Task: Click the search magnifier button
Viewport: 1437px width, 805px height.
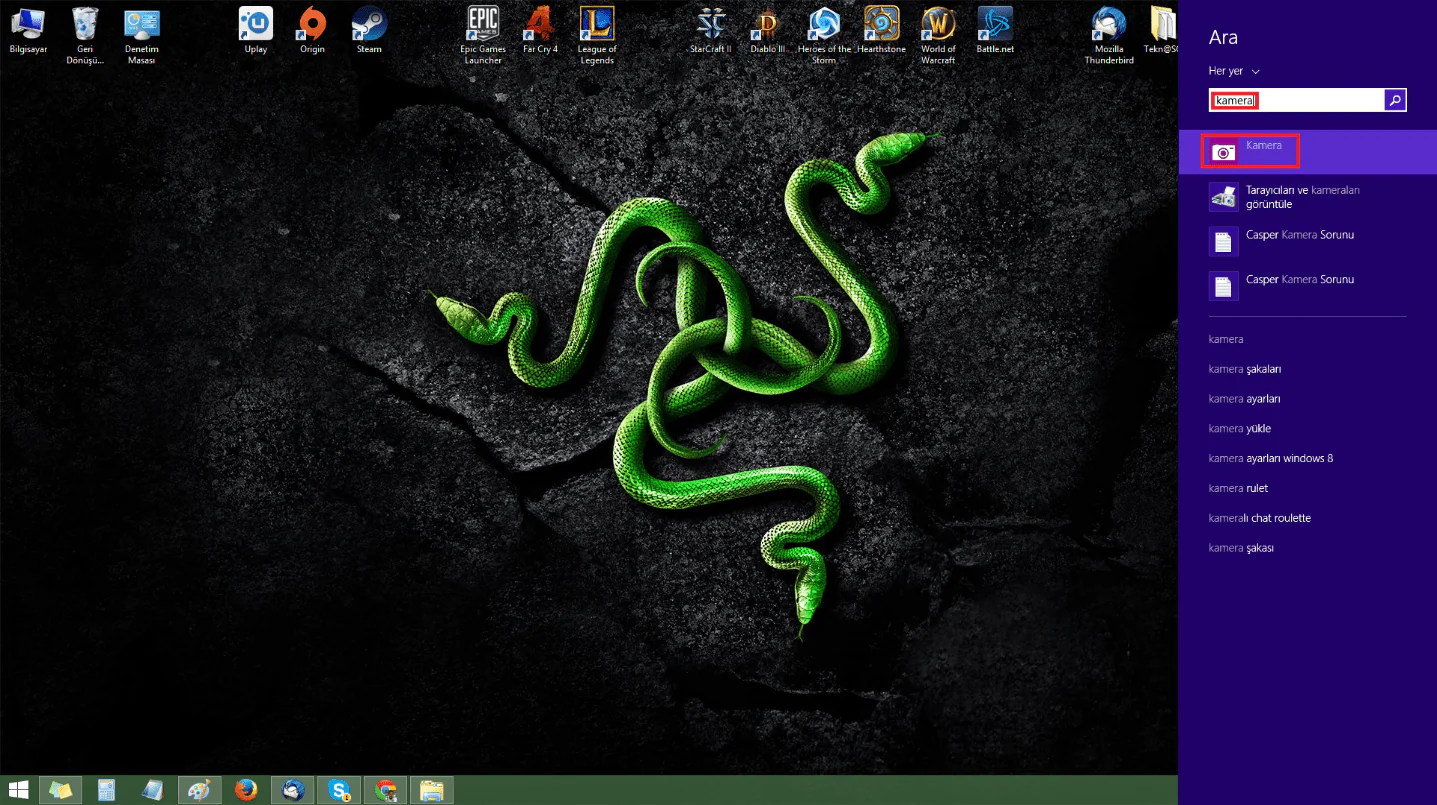Action: click(x=1395, y=100)
